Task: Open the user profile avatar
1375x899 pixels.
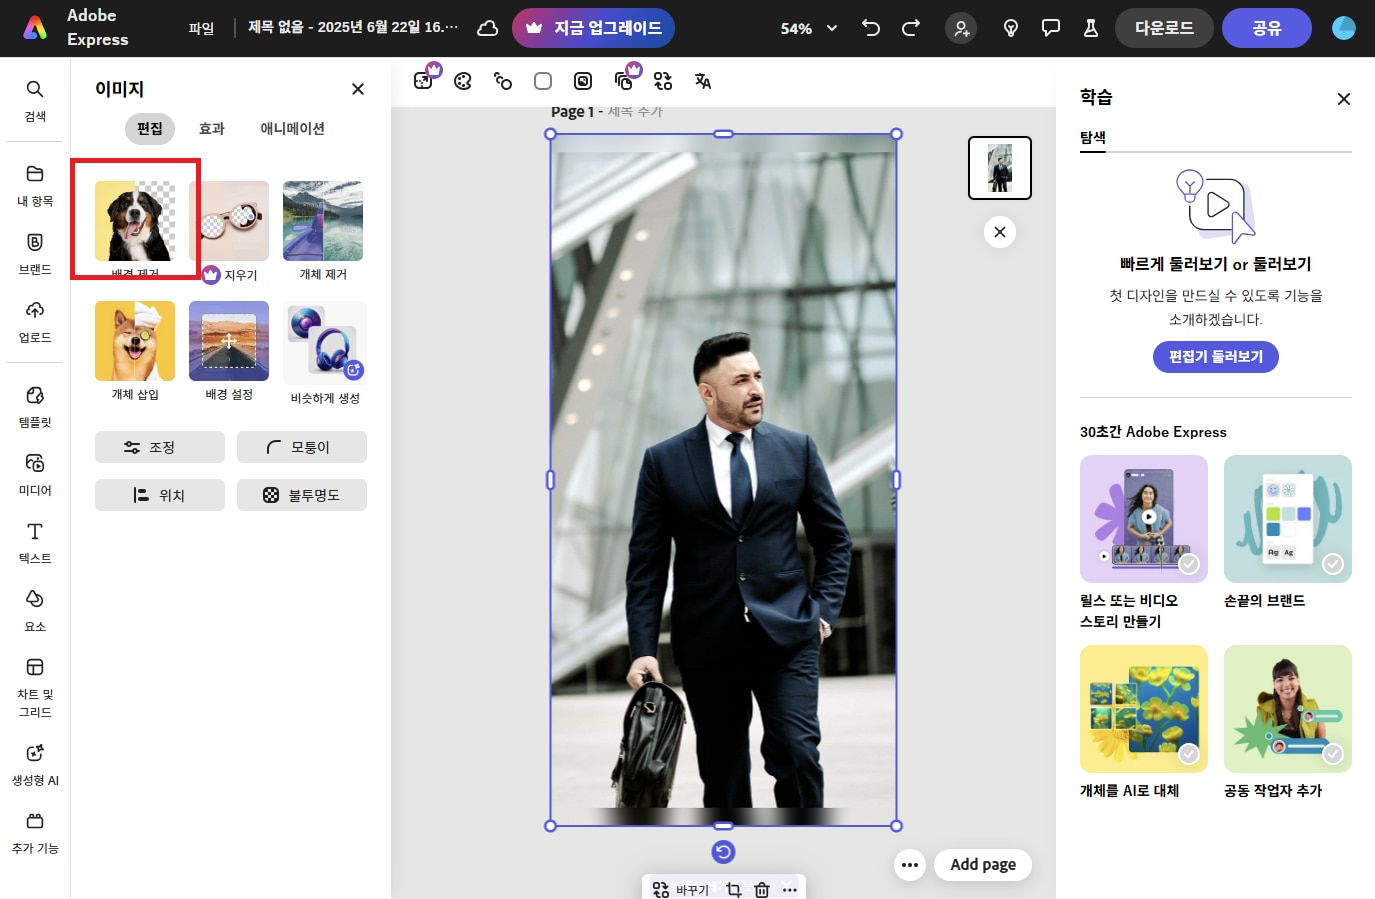Action: (1344, 28)
